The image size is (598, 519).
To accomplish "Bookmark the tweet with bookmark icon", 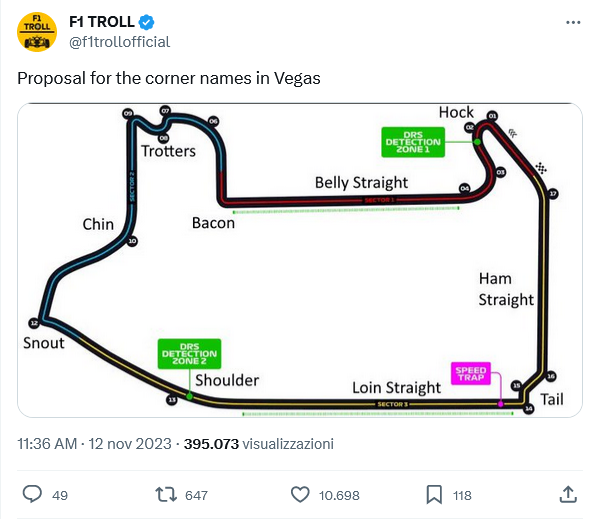I will 434,495.
